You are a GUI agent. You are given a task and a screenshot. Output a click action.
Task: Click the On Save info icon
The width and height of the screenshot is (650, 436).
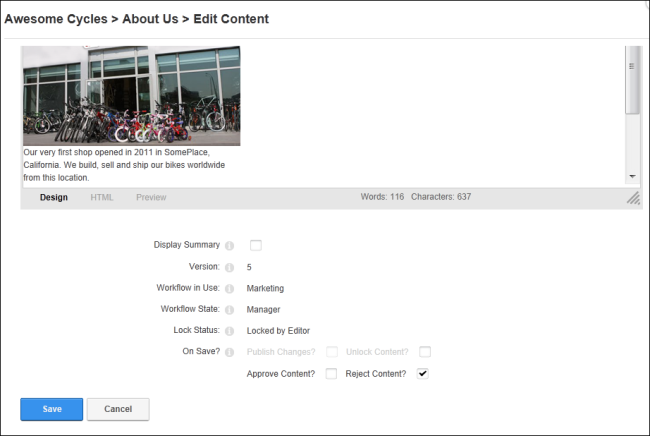pos(229,352)
